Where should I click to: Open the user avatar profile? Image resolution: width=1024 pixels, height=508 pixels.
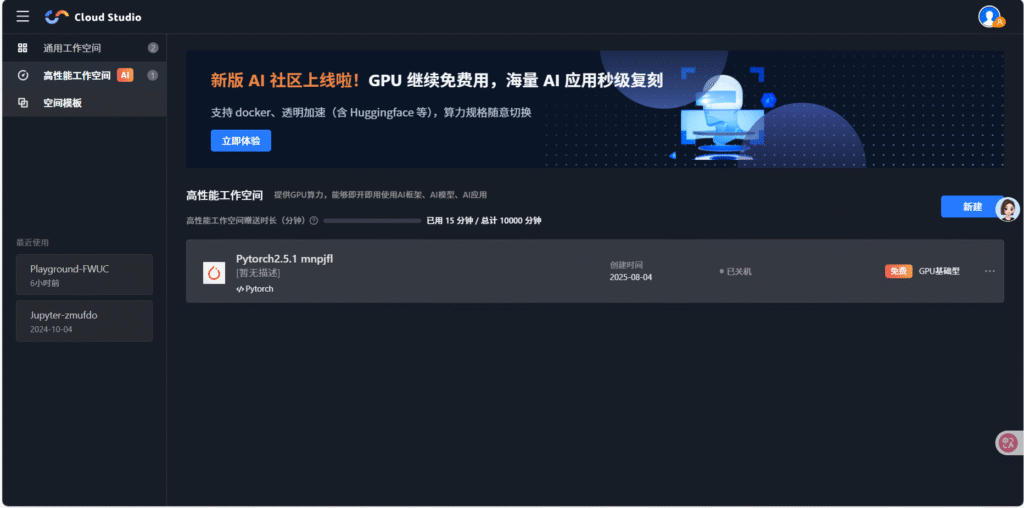[989, 16]
